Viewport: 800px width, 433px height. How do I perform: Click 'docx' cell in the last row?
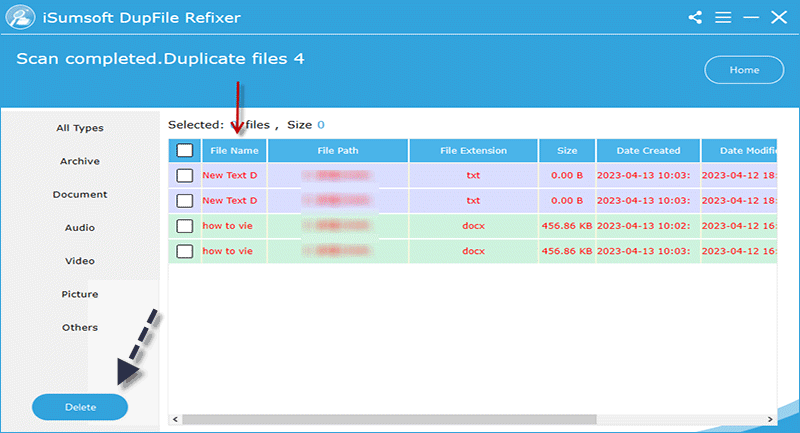pos(473,251)
